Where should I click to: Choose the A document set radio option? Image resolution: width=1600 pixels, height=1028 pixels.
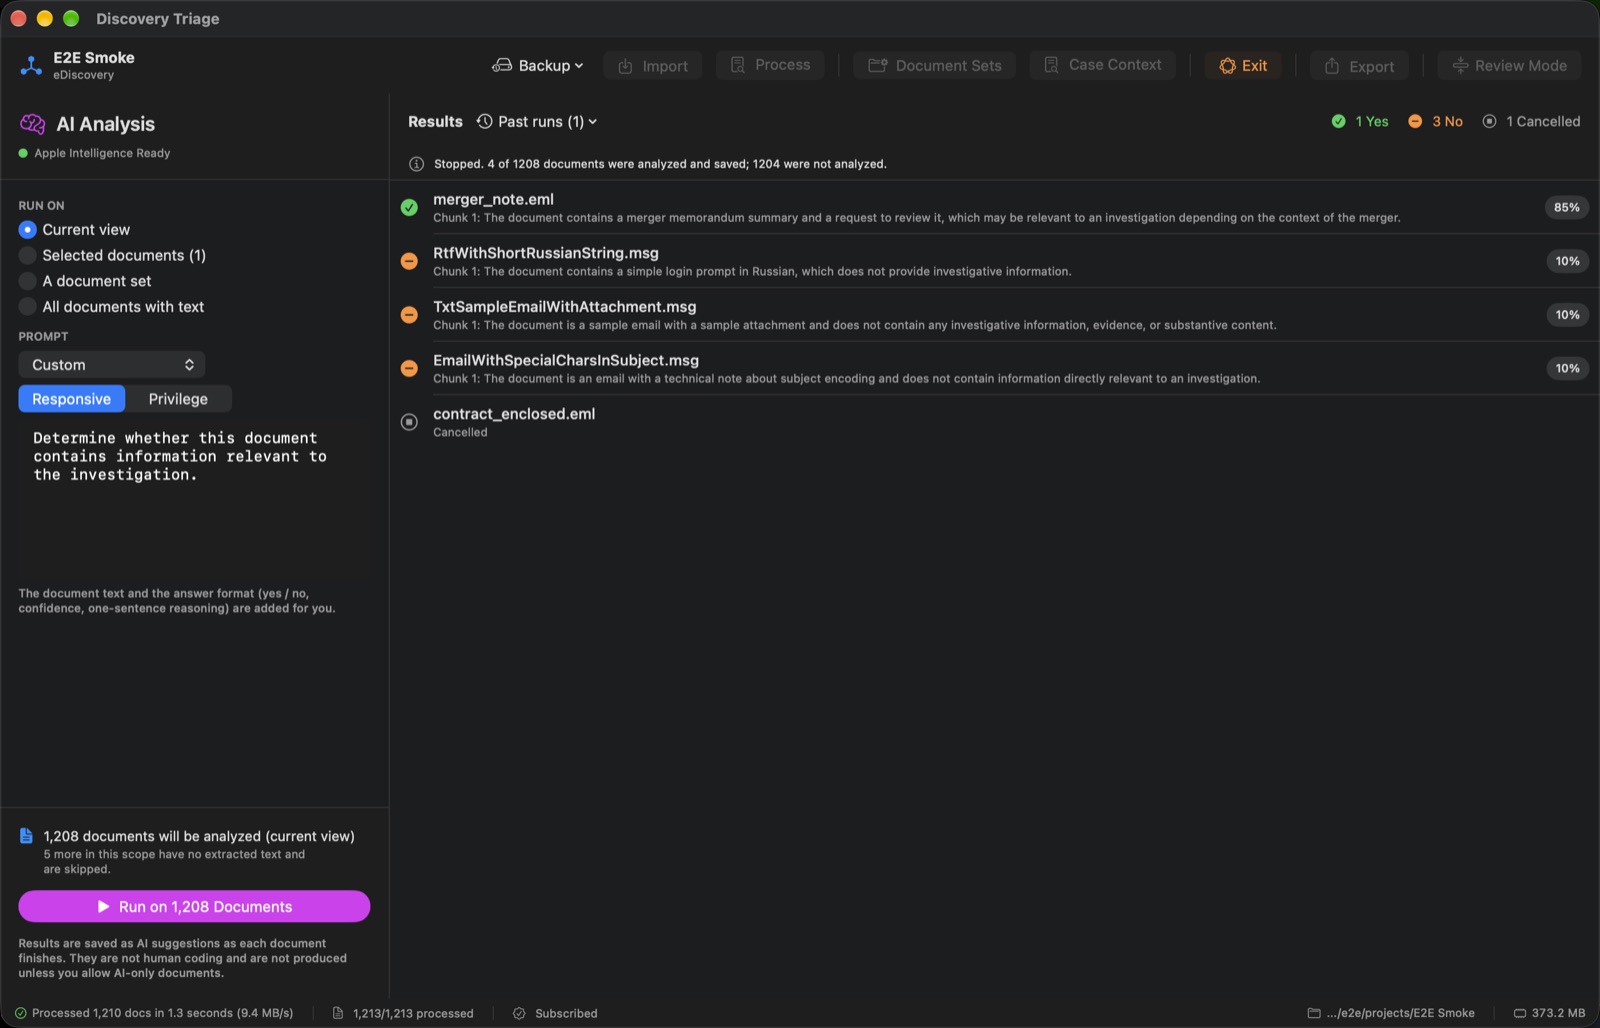(x=27, y=281)
